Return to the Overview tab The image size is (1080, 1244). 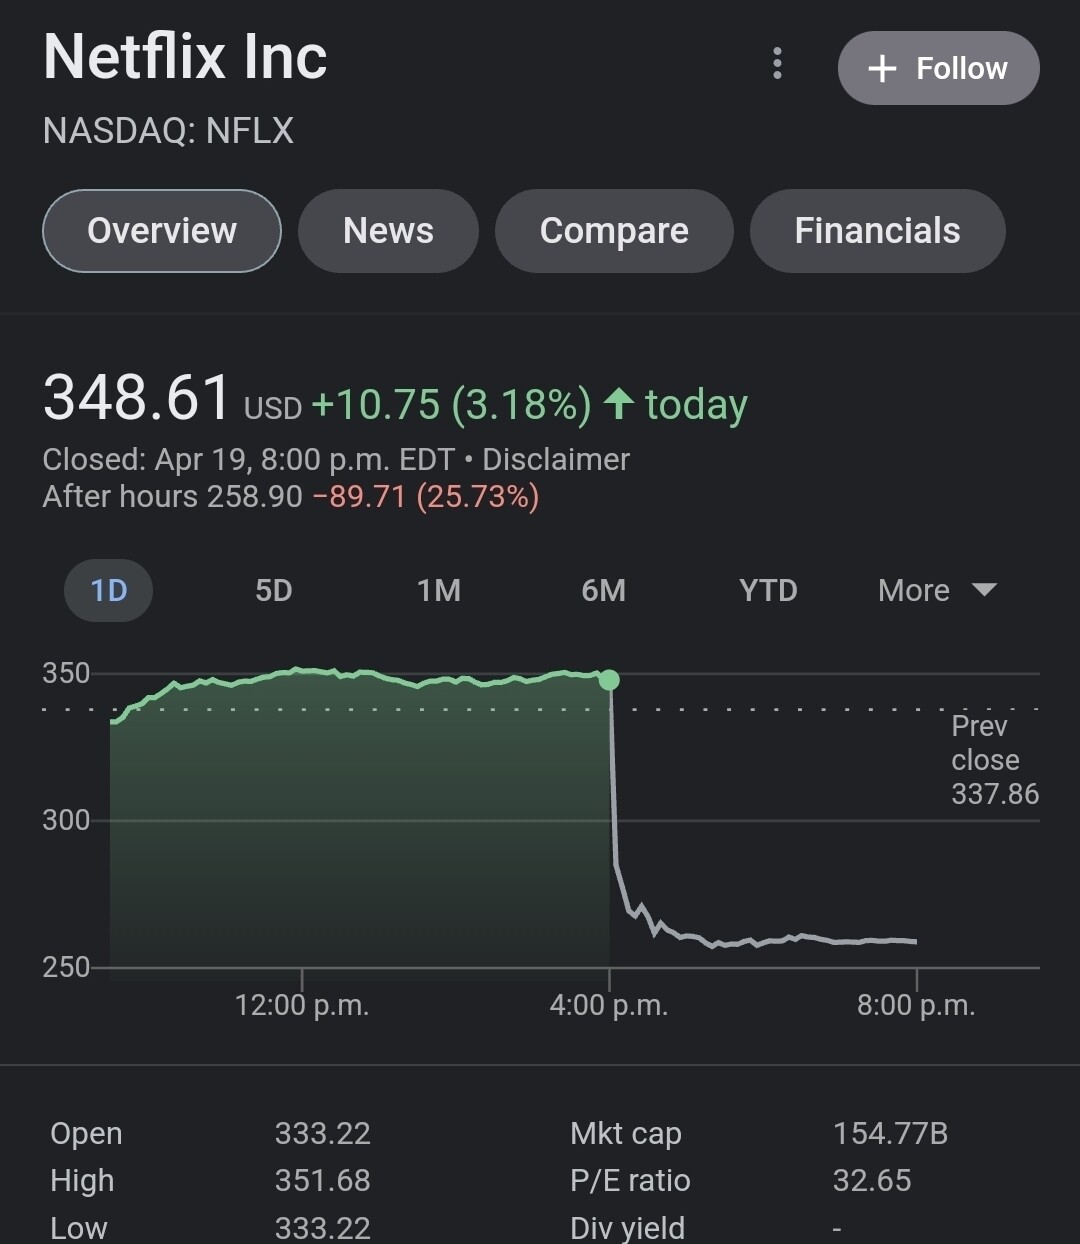[x=161, y=231]
